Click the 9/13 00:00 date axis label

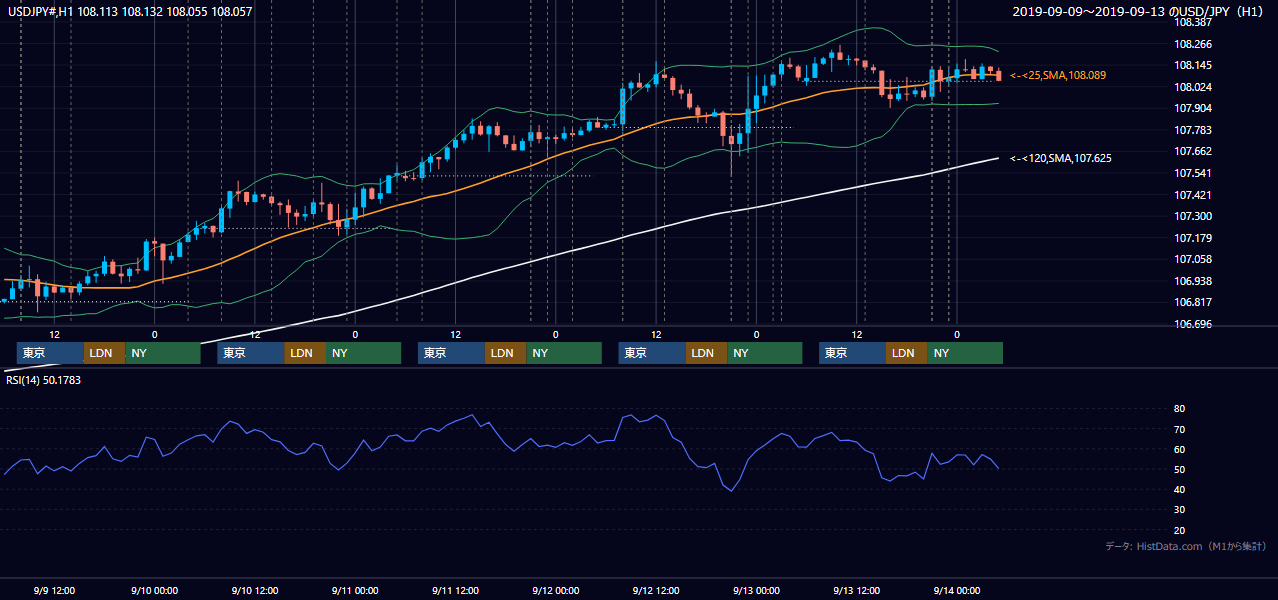[756, 590]
